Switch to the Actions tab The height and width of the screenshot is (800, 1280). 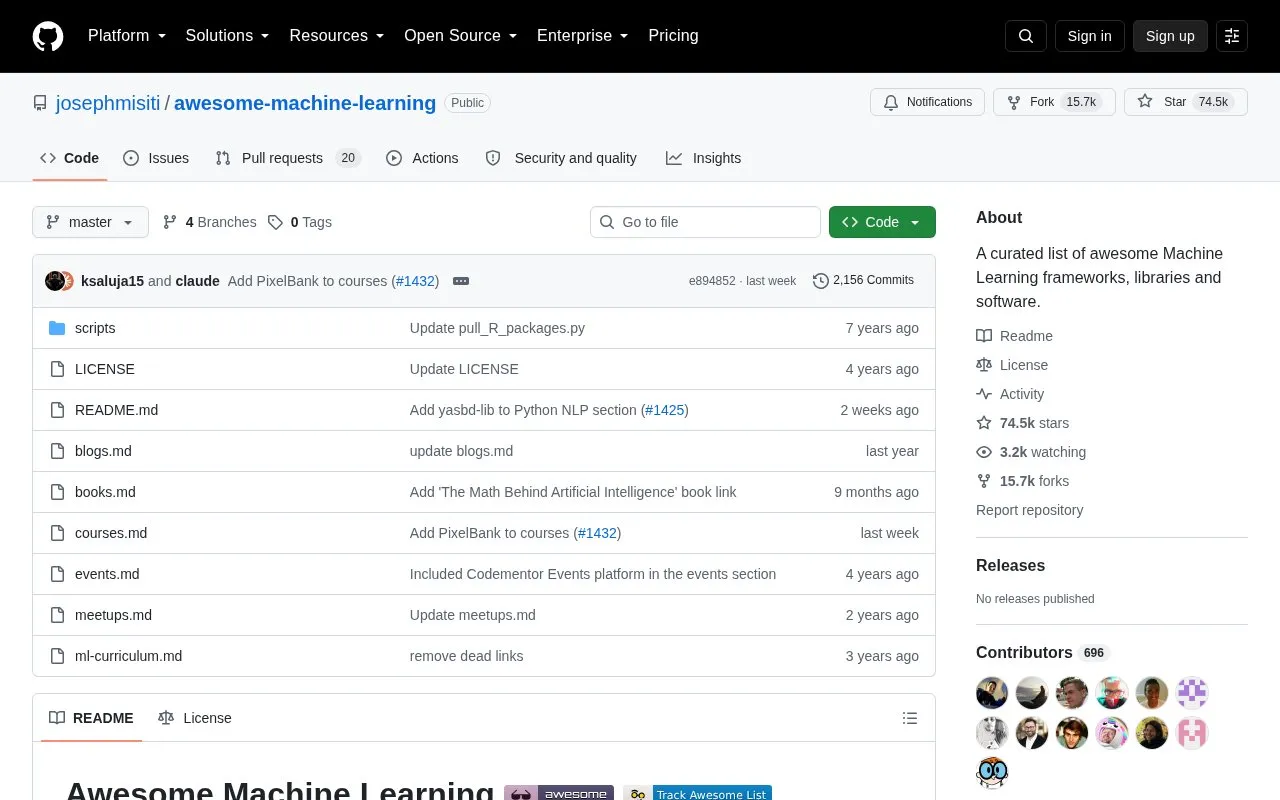[422, 158]
